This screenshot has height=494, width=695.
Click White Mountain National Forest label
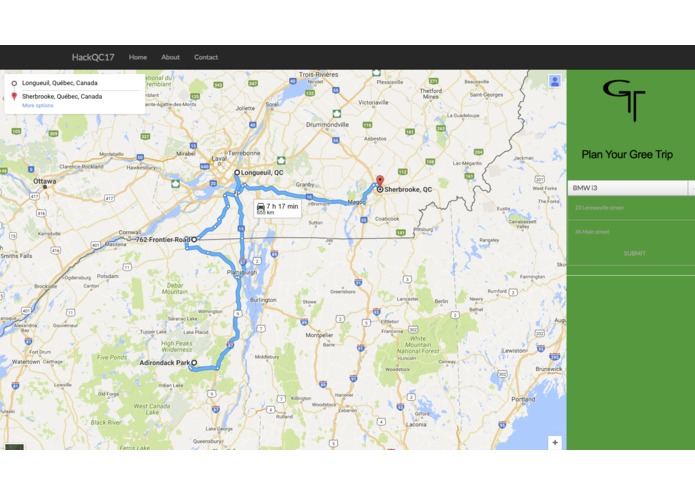(x=418, y=344)
